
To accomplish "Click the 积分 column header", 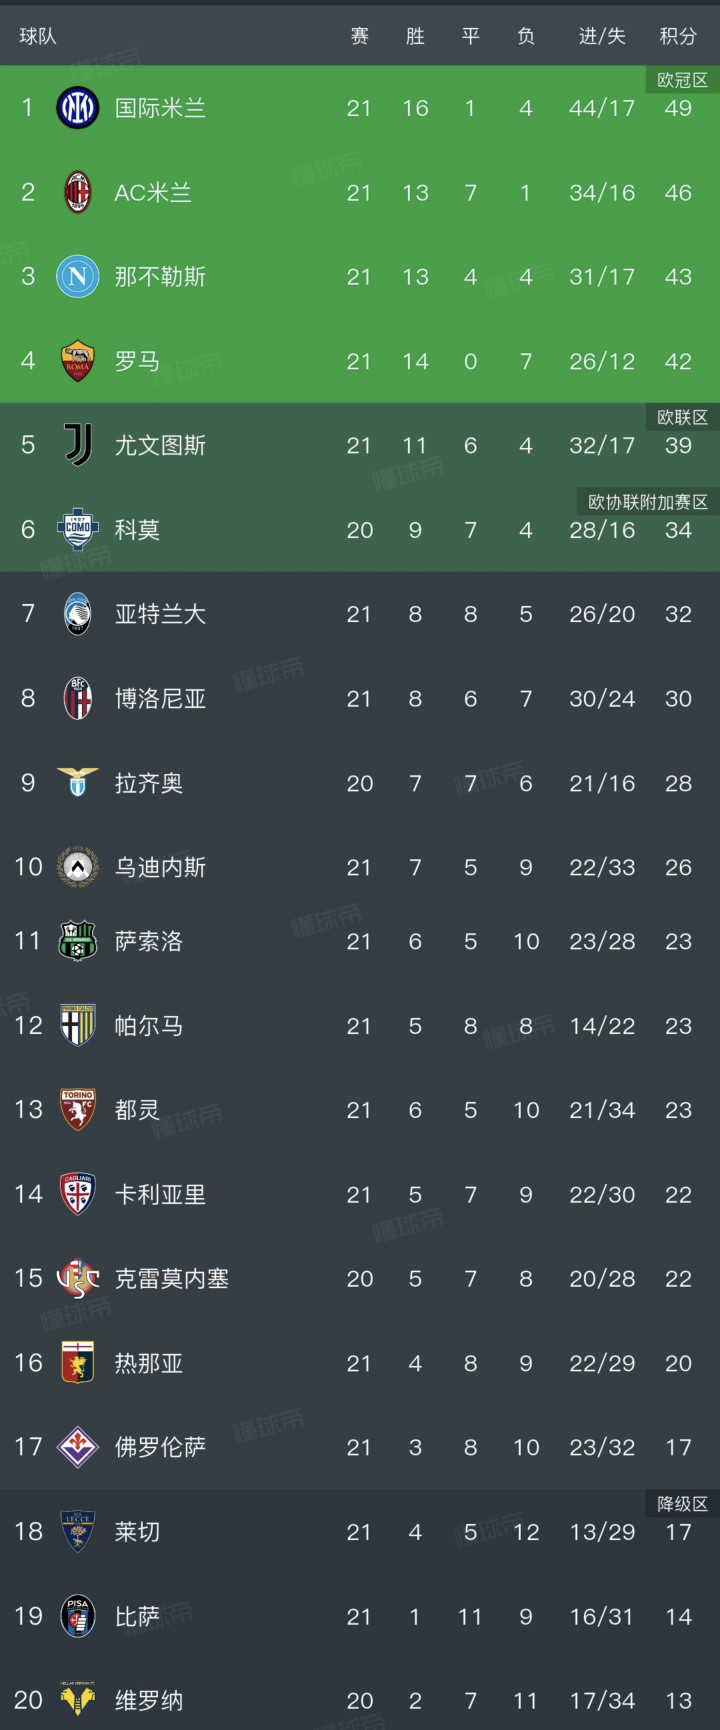I will pos(677,36).
